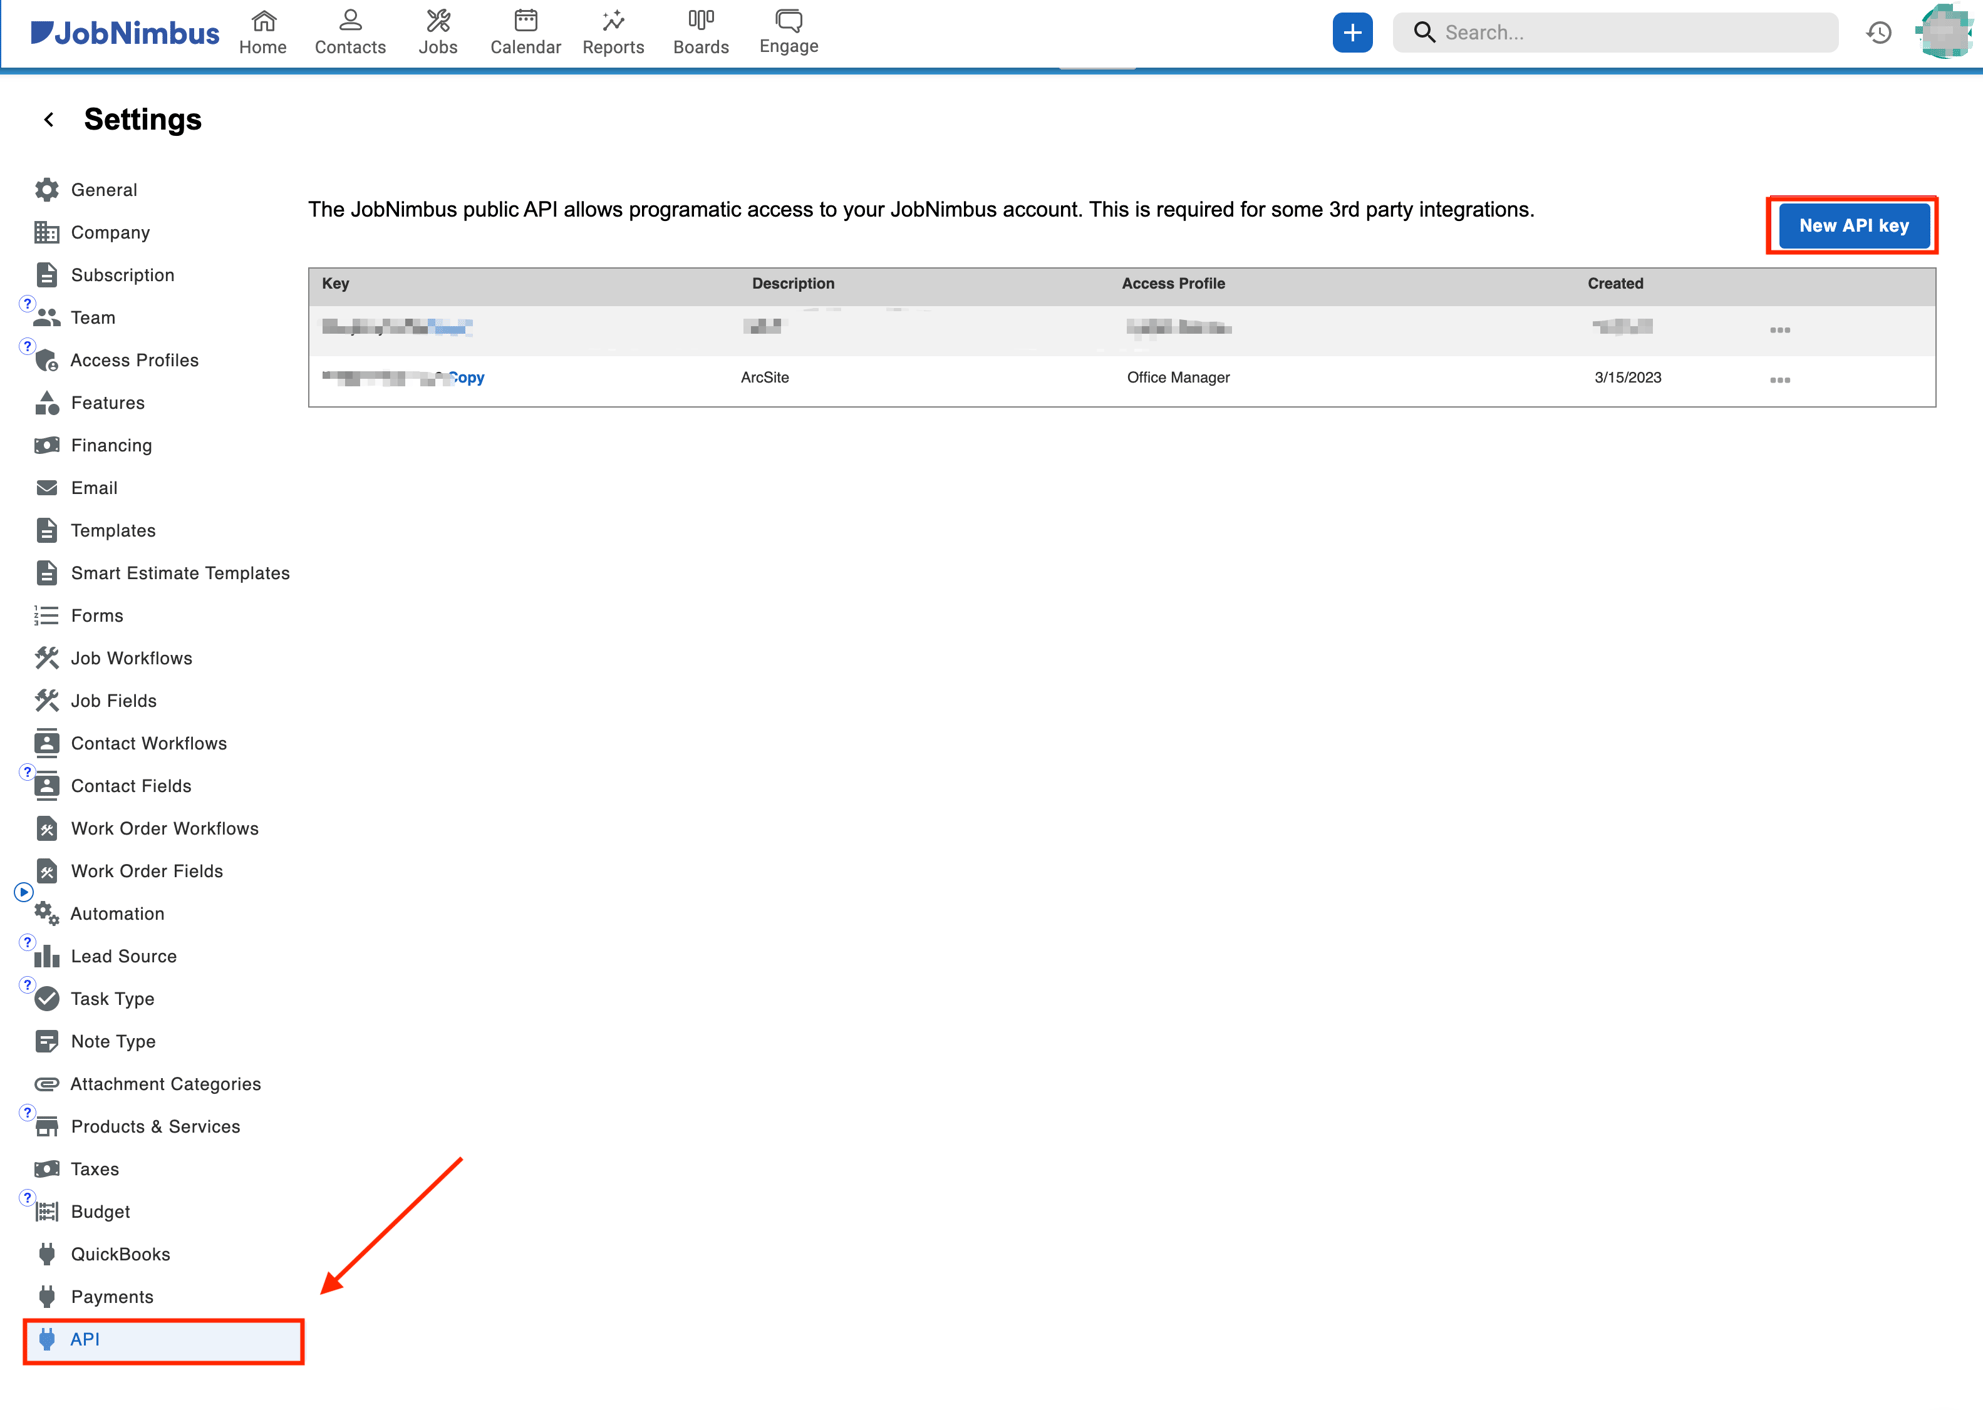Click the JobNimbus logo
Image resolution: width=1983 pixels, height=1410 pixels.
click(x=123, y=32)
